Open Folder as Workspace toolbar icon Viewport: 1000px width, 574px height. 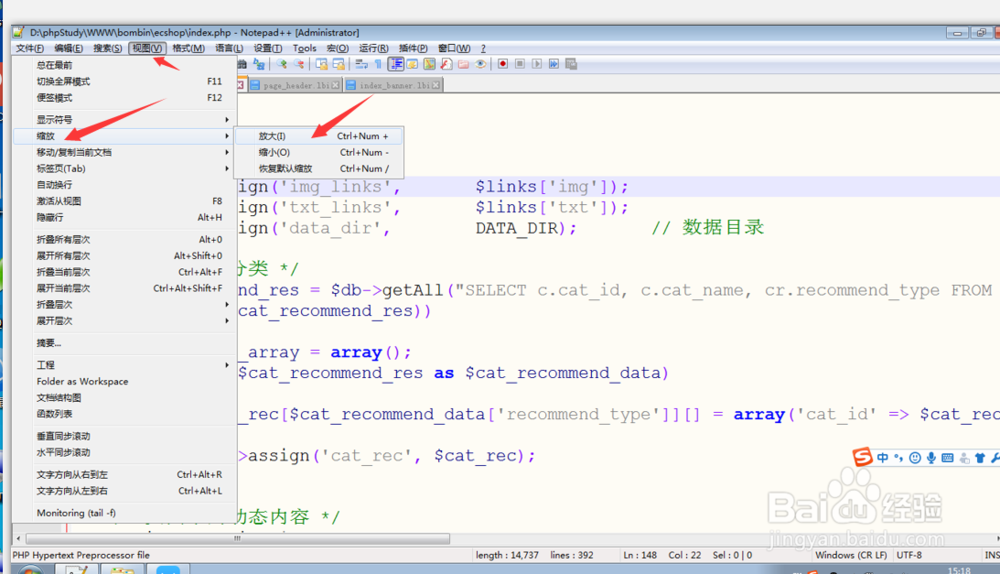coord(464,64)
